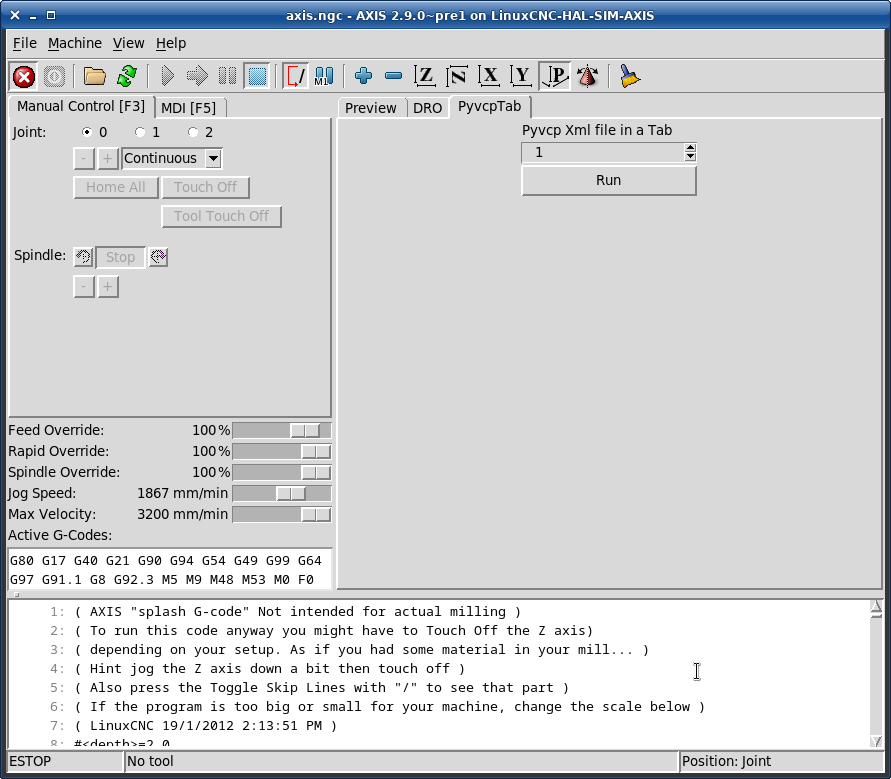Reload the current file
This screenshot has height=779, width=891.
tap(127, 76)
